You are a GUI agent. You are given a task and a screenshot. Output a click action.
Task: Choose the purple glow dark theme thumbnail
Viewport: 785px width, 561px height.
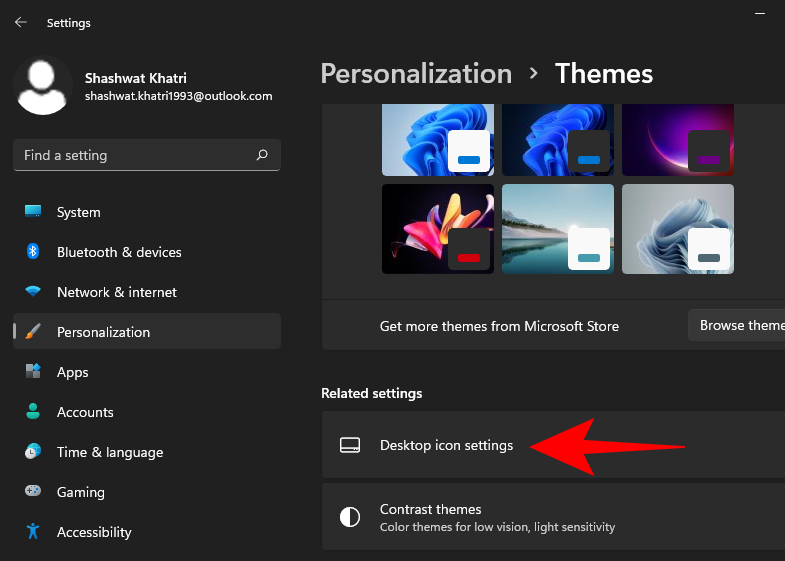(677, 139)
